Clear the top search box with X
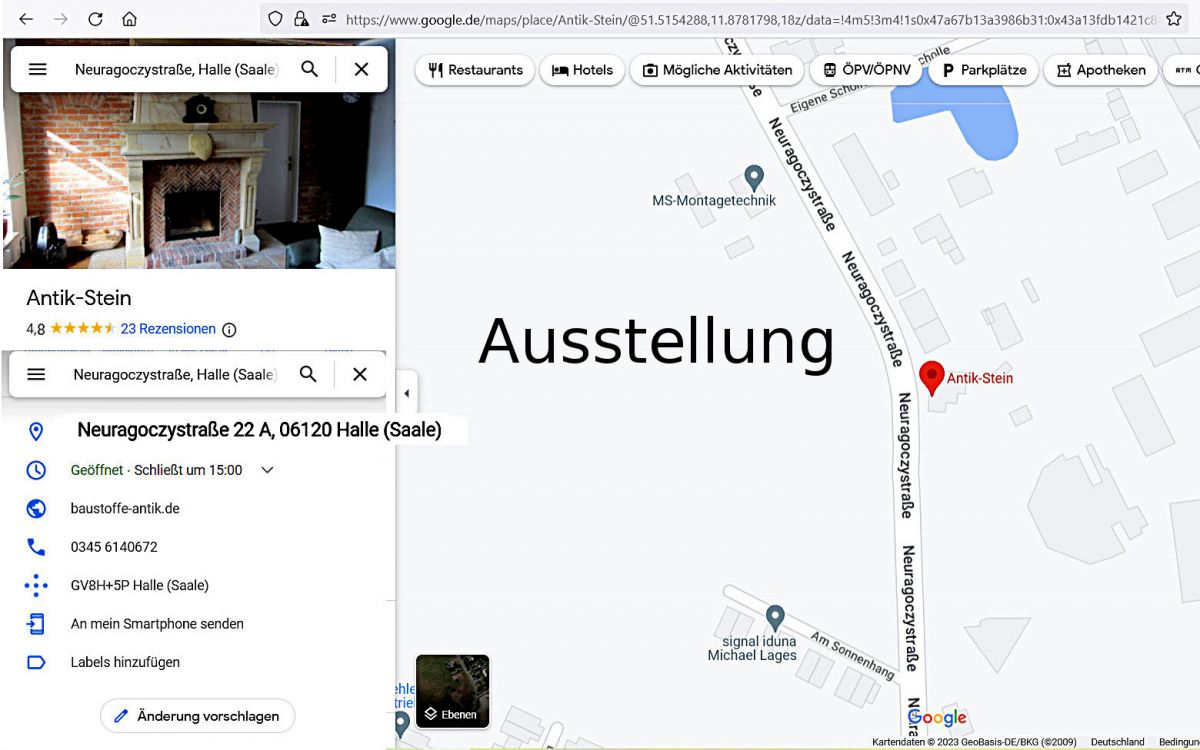The image size is (1200, 750). [362, 69]
